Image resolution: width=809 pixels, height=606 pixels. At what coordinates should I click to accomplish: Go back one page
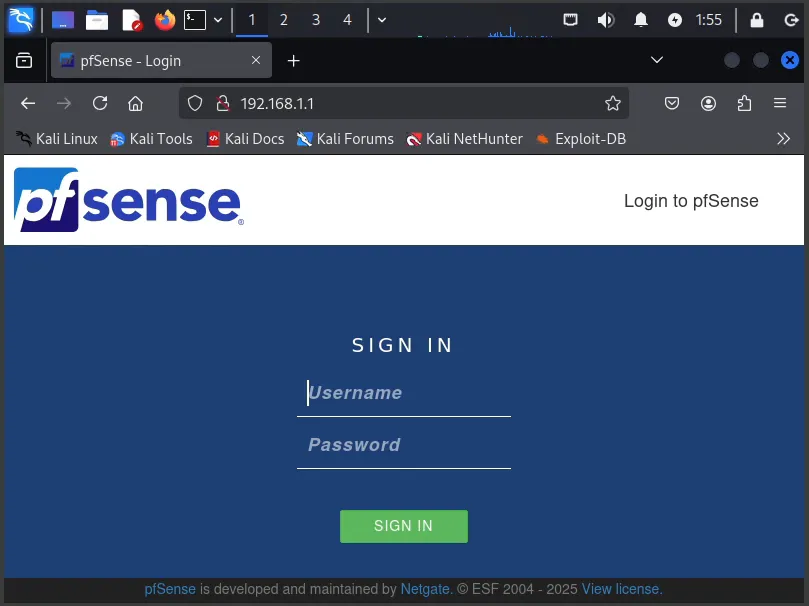28,104
